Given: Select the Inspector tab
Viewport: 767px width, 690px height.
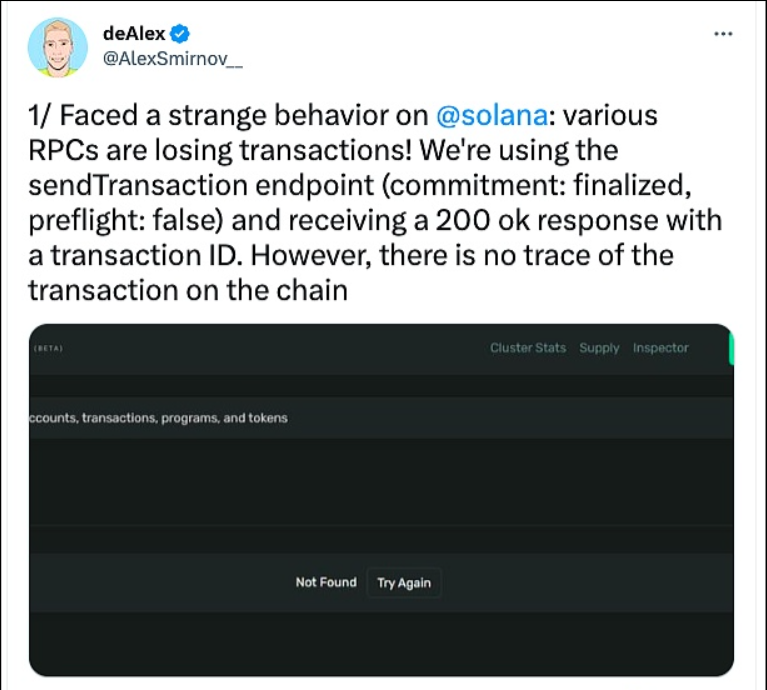Looking at the screenshot, I should pyautogui.click(x=660, y=348).
